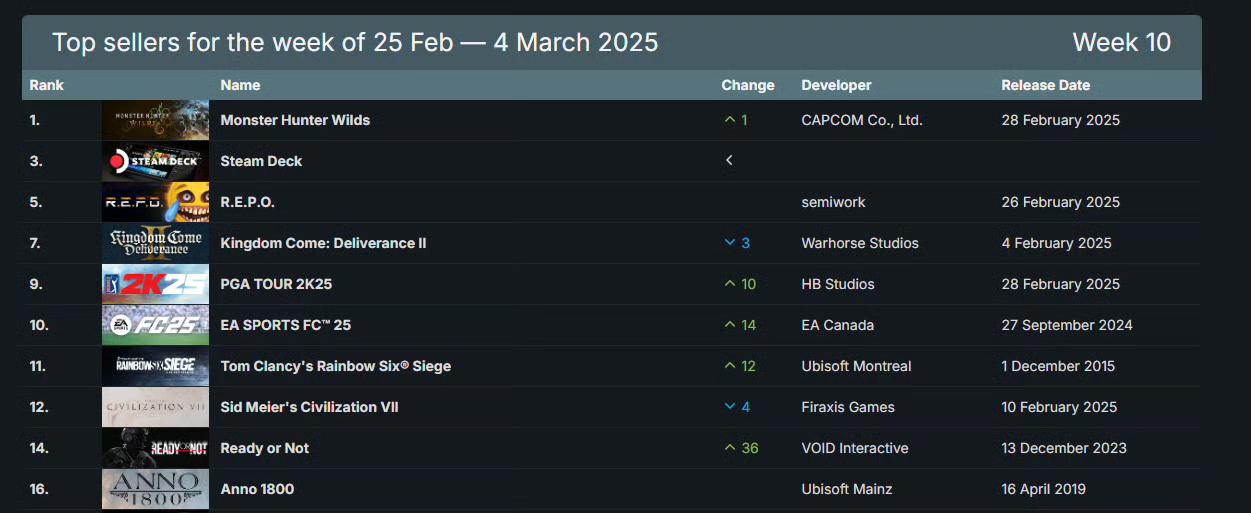Click rank number 16.
This screenshot has height=513, width=1251.
coord(39,489)
